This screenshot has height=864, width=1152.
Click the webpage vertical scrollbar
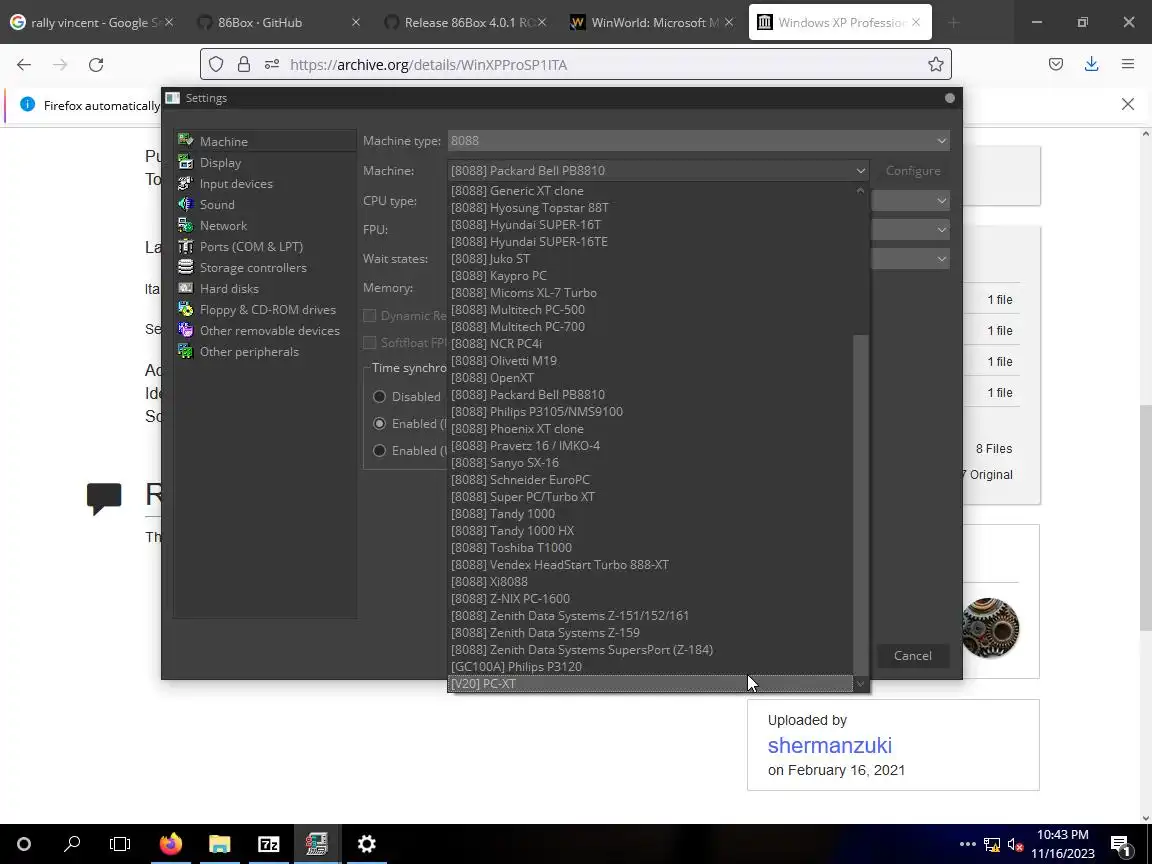point(1145,518)
